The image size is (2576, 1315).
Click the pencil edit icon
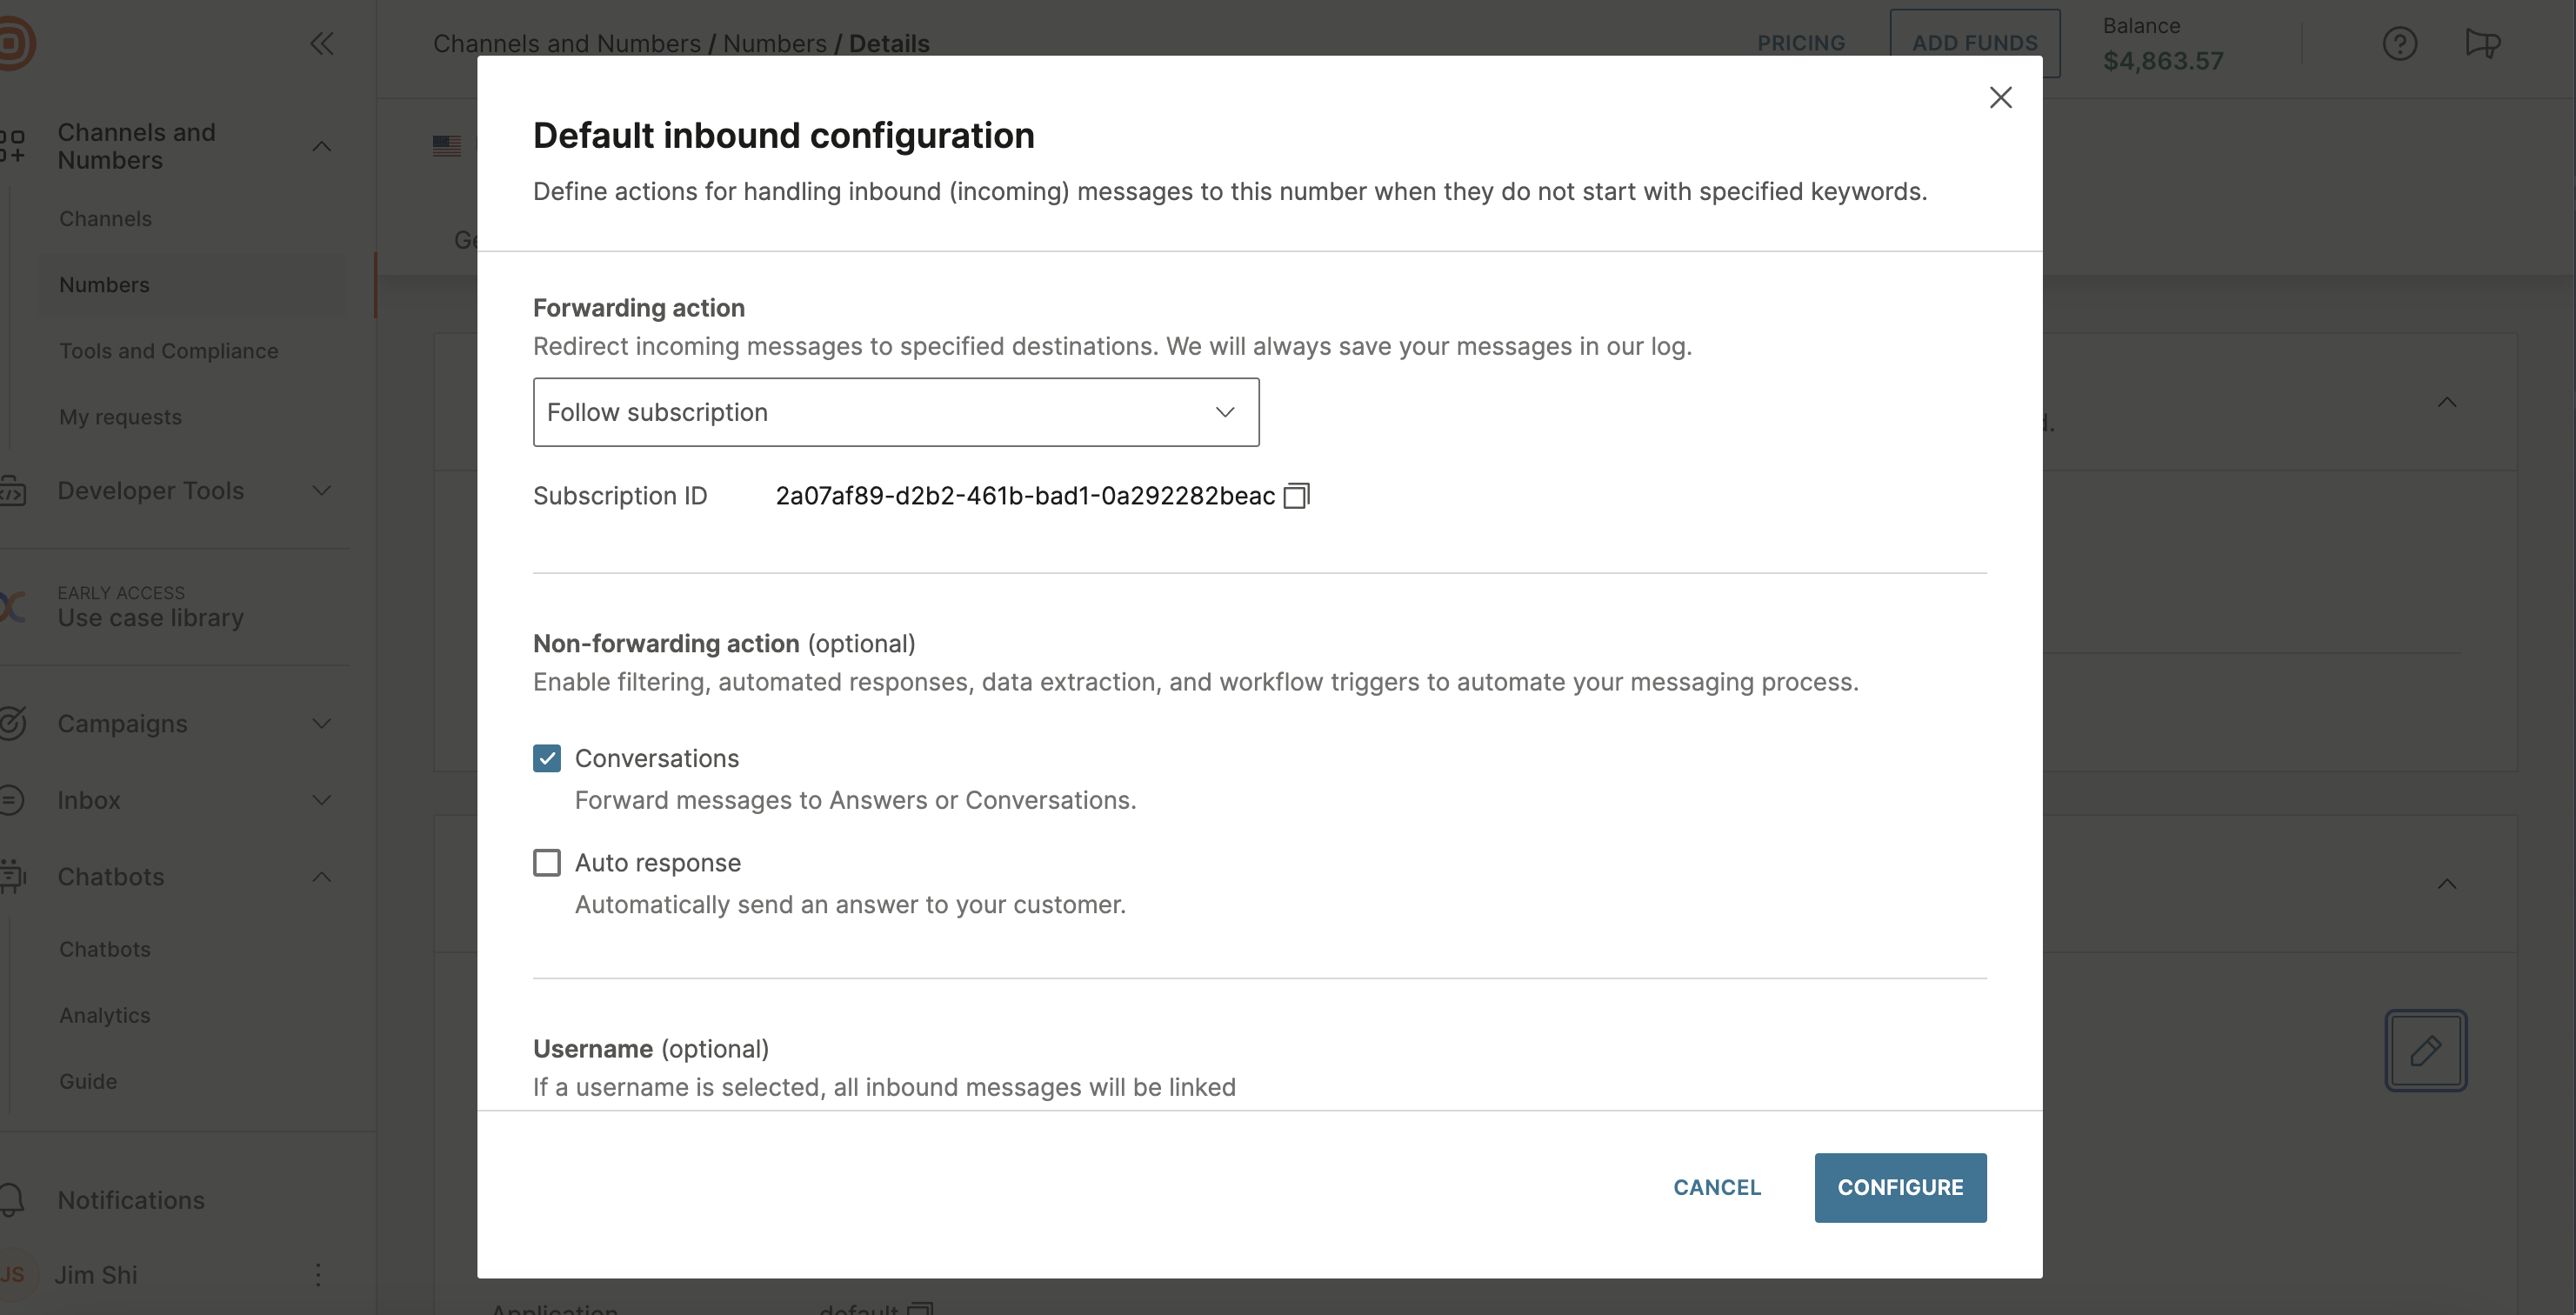pyautogui.click(x=2425, y=1050)
